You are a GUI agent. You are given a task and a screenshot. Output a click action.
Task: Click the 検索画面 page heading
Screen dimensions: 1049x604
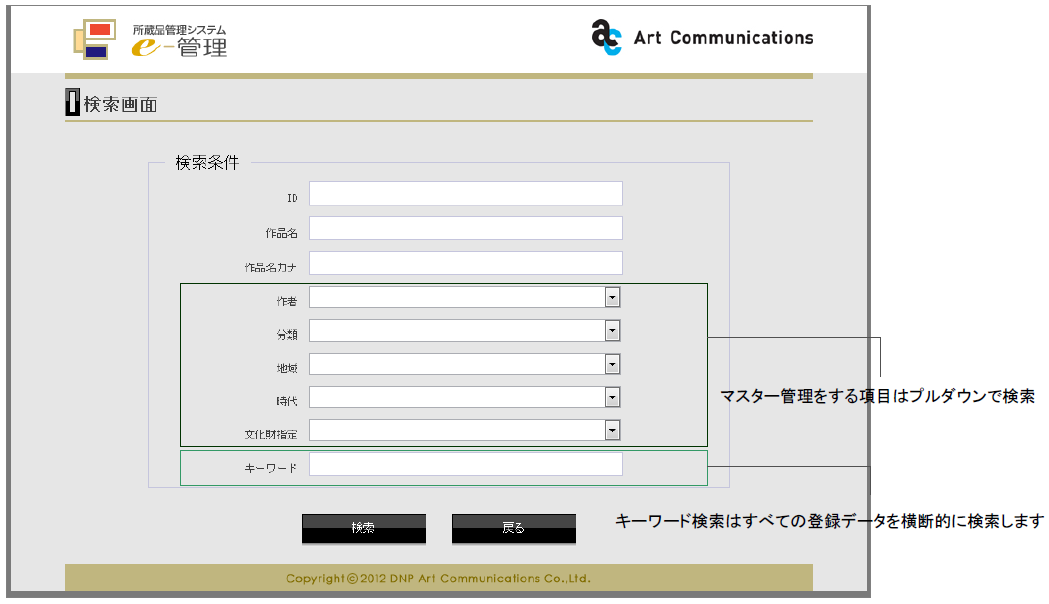(x=120, y=104)
